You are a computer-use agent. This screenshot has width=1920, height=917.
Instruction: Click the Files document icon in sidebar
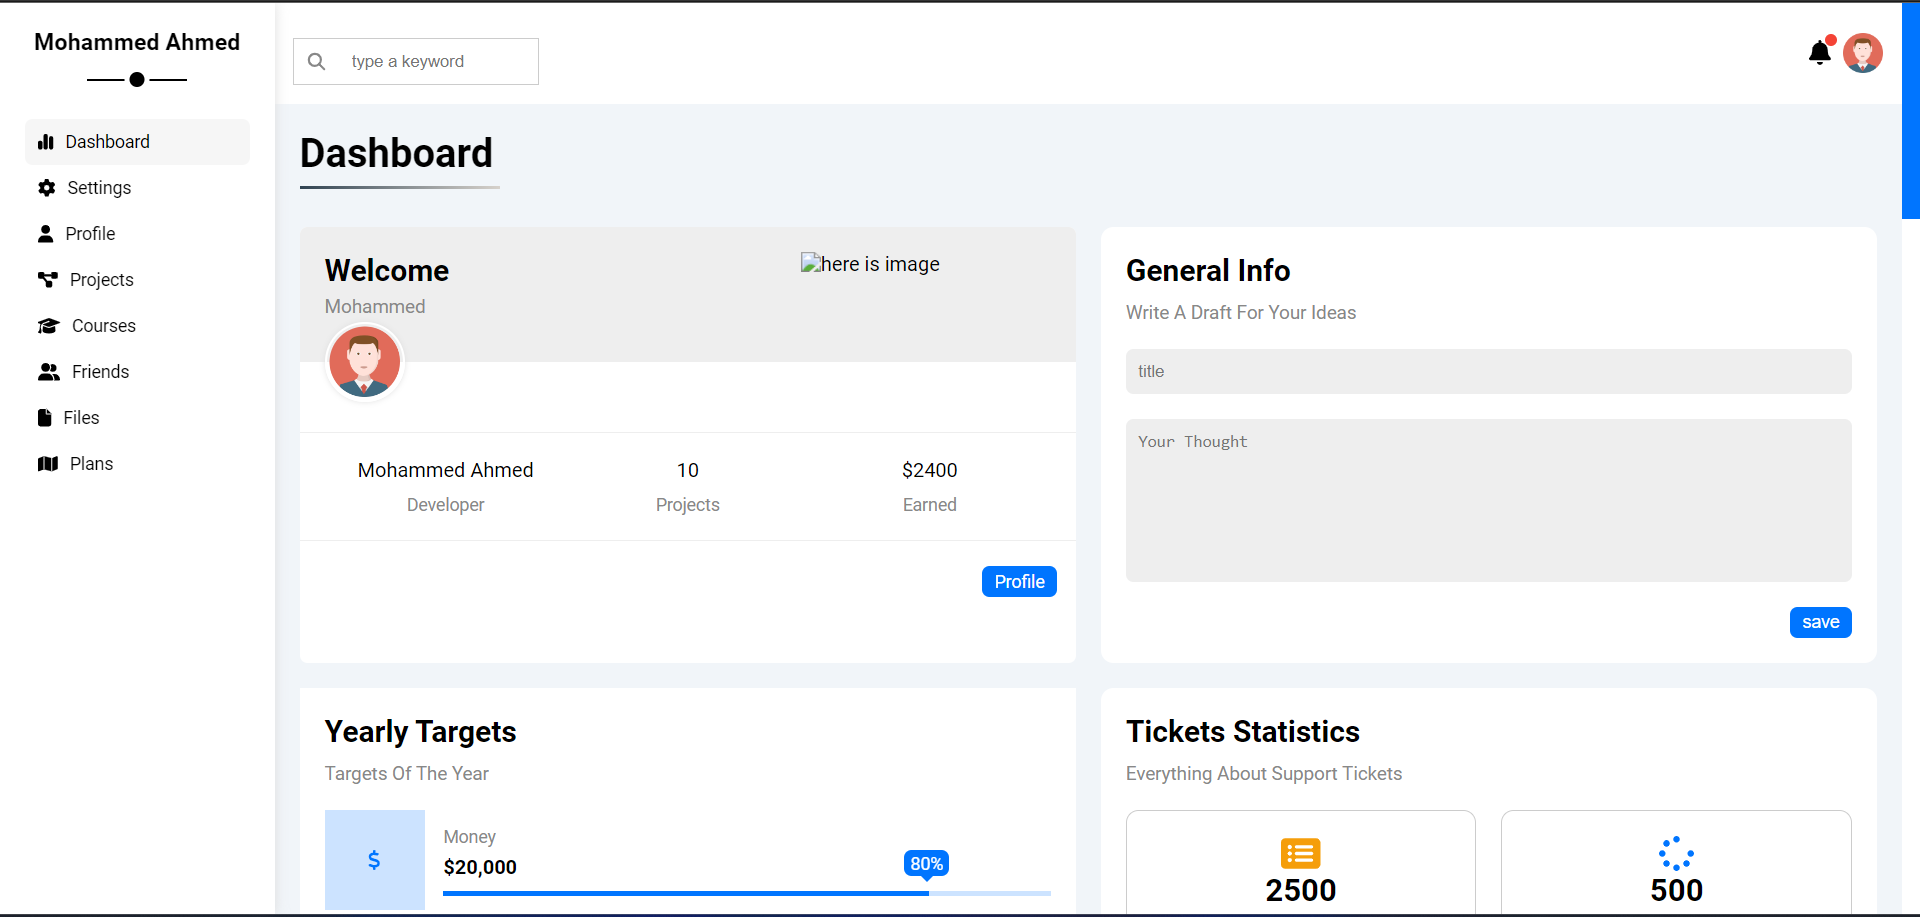[44, 418]
